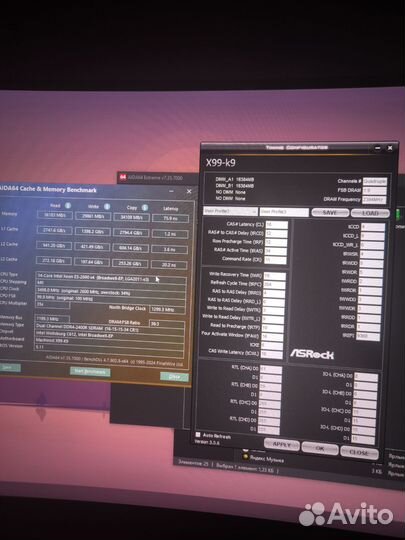Click Start Benchmark in AIDA64 window
Viewport: 405px width, 540px height.
[90, 372]
